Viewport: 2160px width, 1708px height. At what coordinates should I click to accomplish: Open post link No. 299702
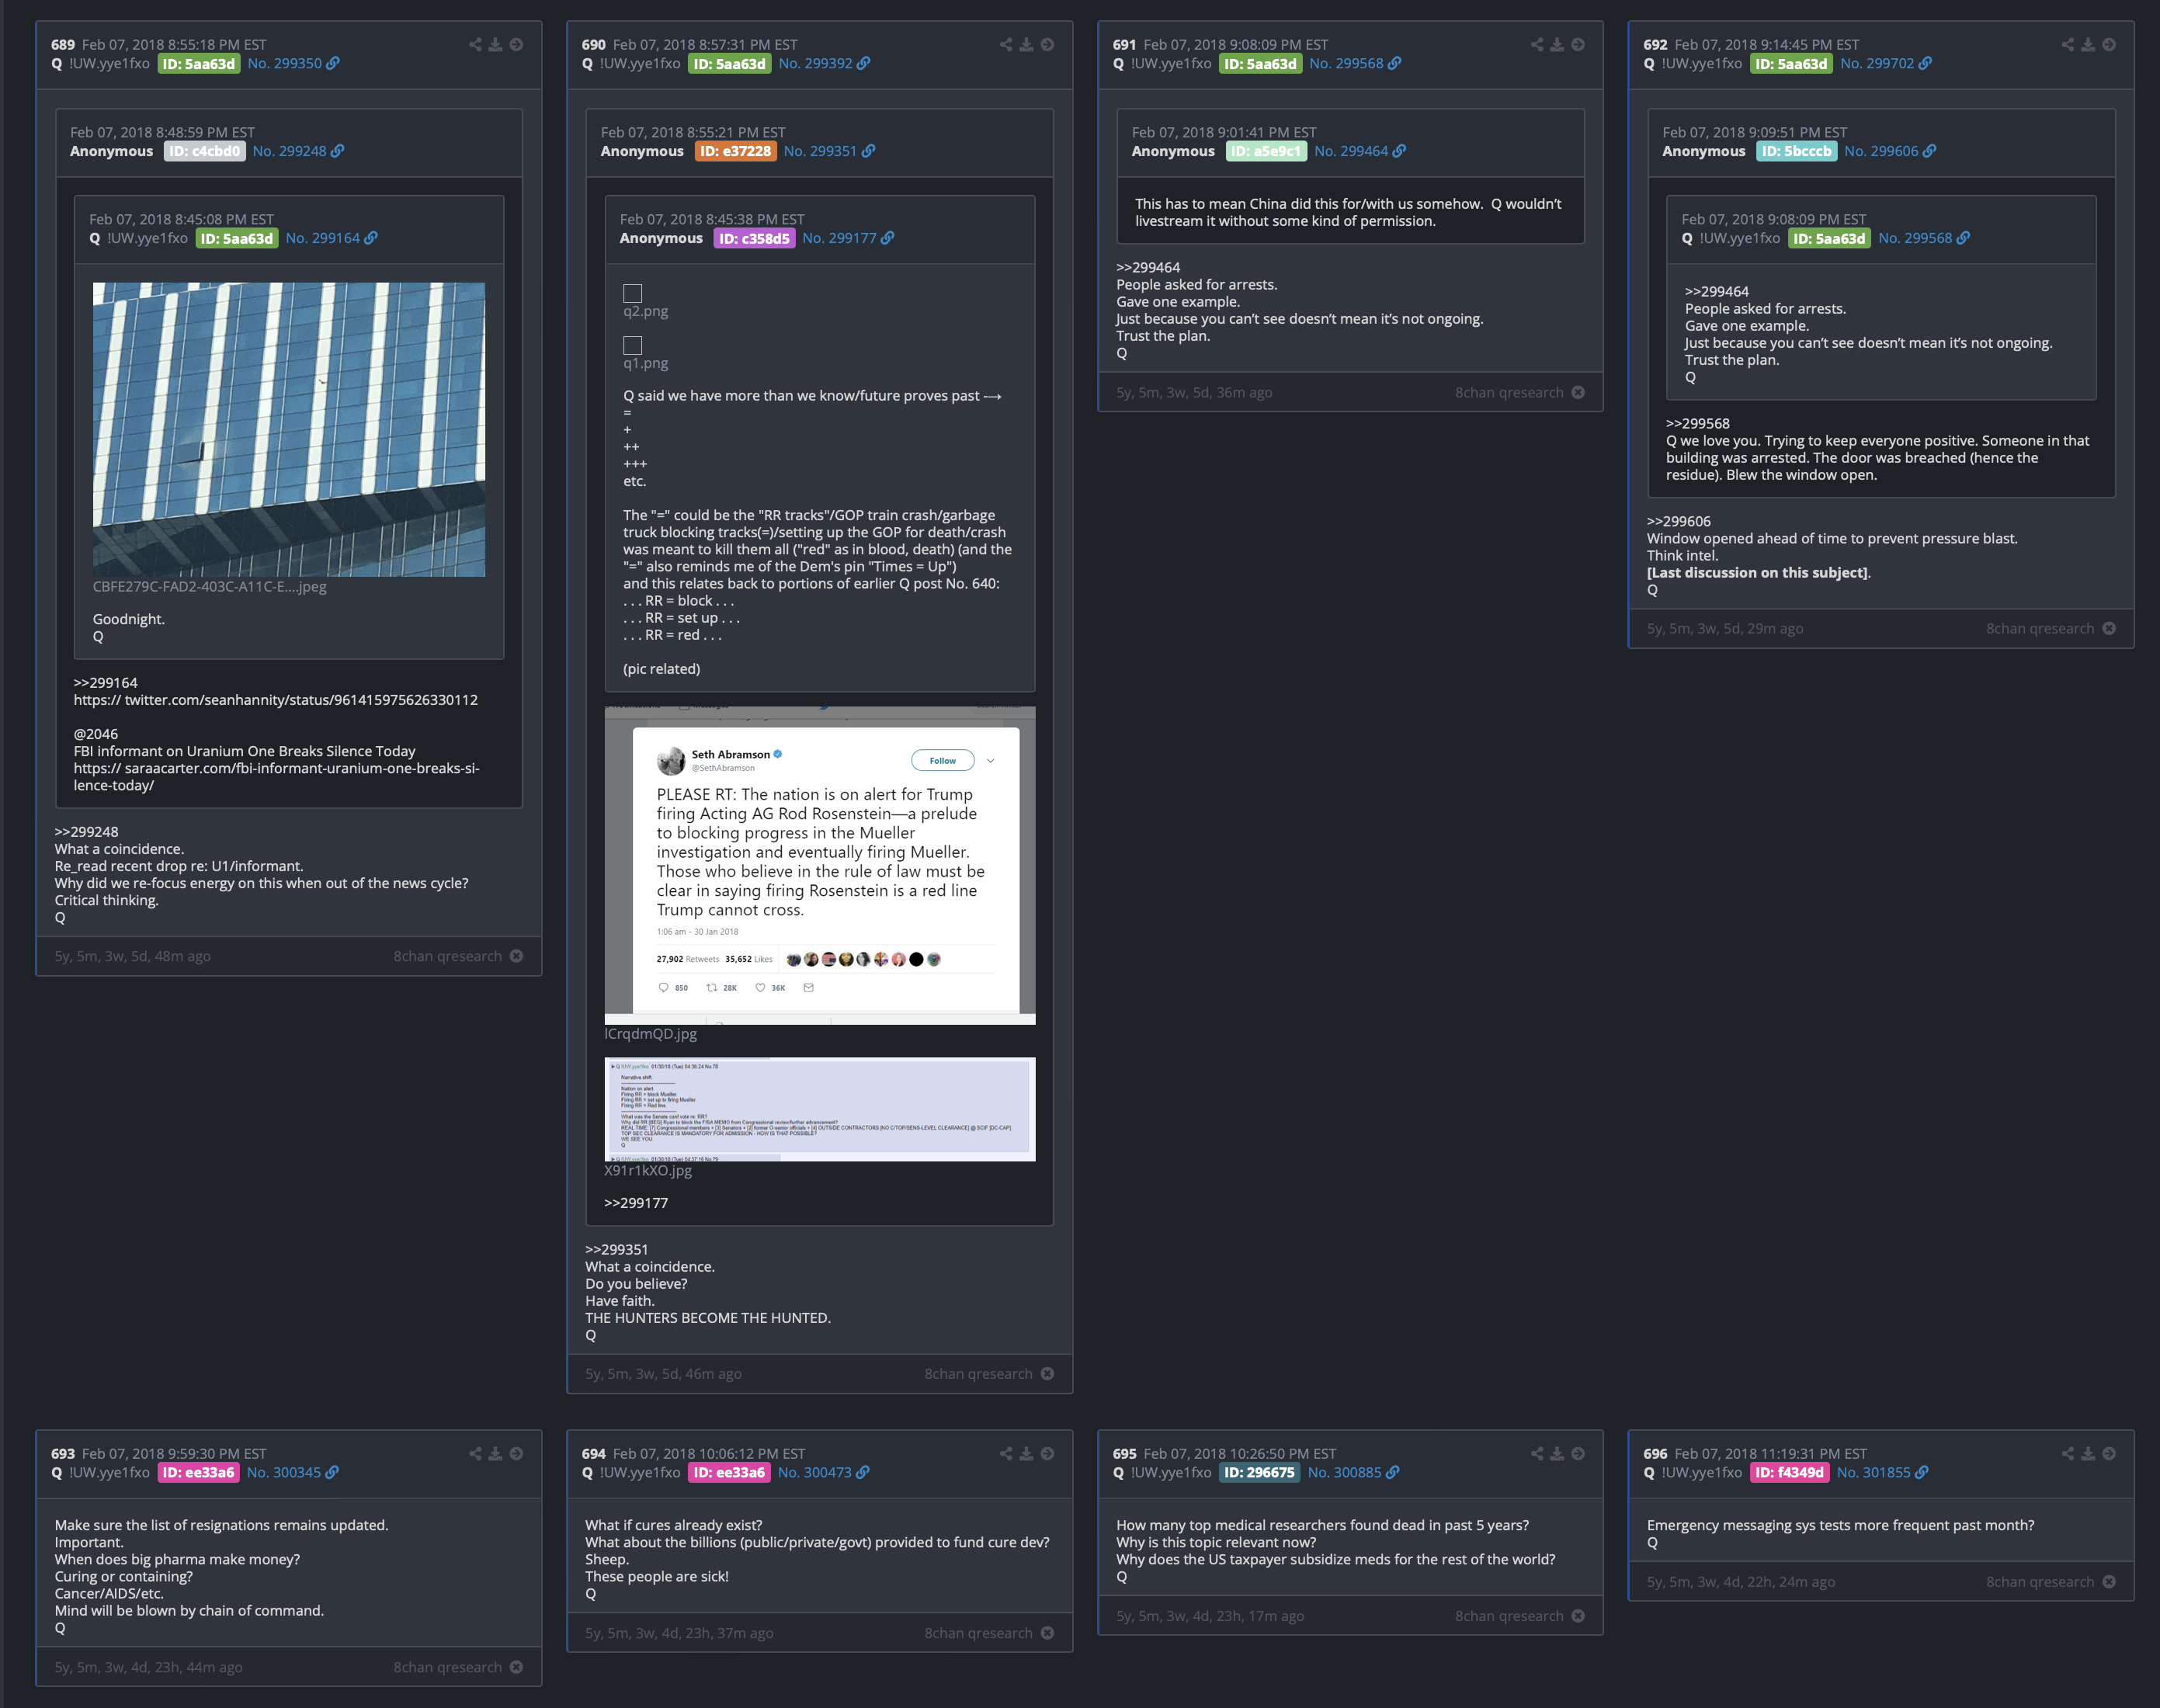pos(1878,63)
